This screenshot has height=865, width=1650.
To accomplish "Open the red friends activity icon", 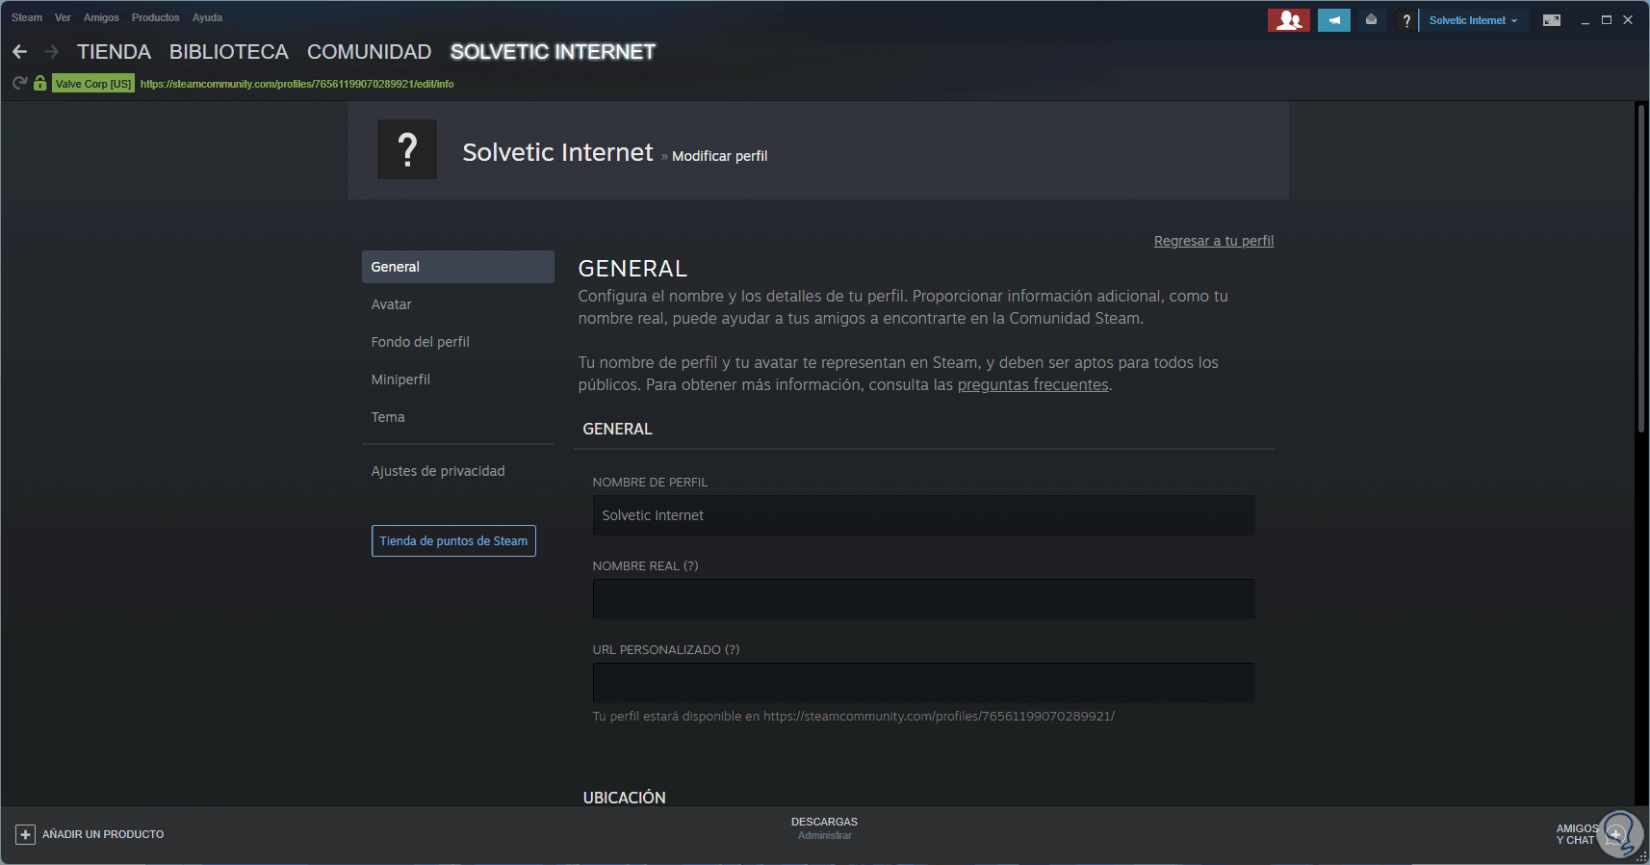I will click(x=1289, y=20).
